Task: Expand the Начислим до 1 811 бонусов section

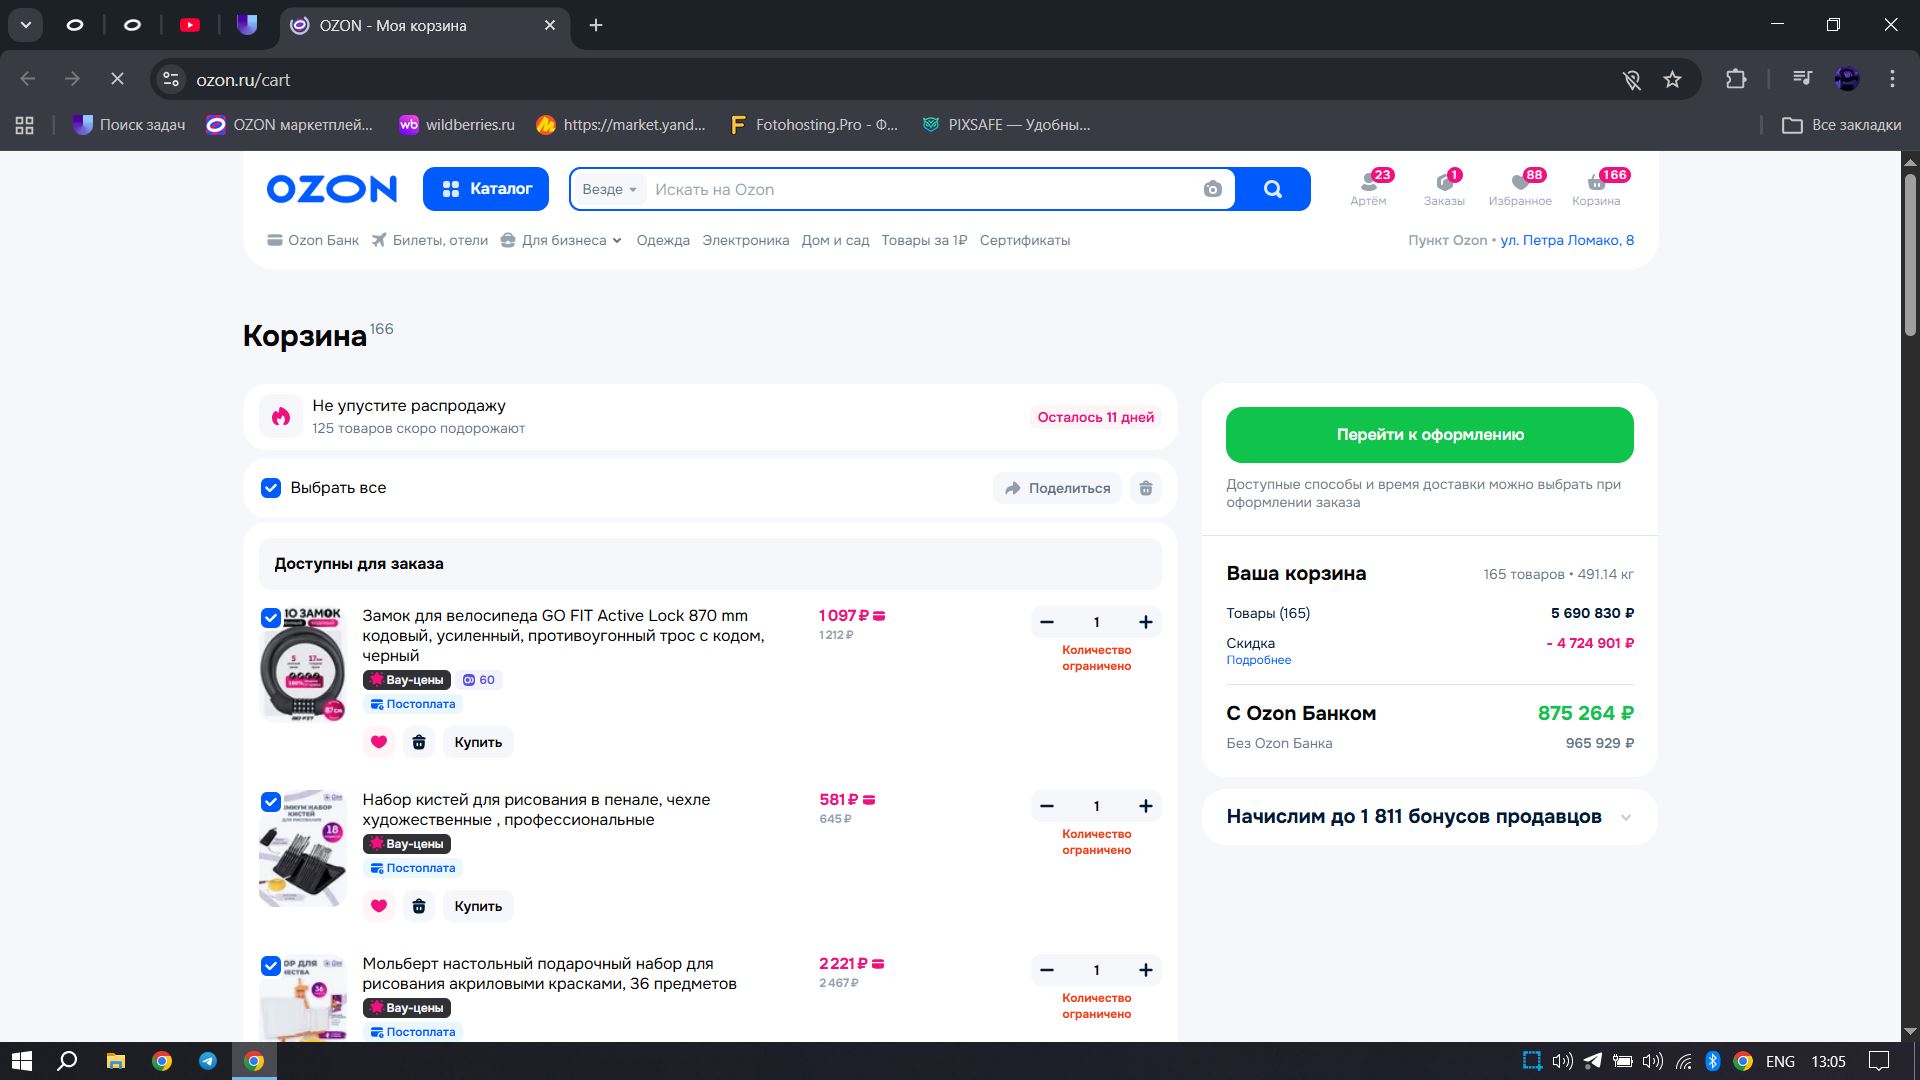Action: [1625, 817]
